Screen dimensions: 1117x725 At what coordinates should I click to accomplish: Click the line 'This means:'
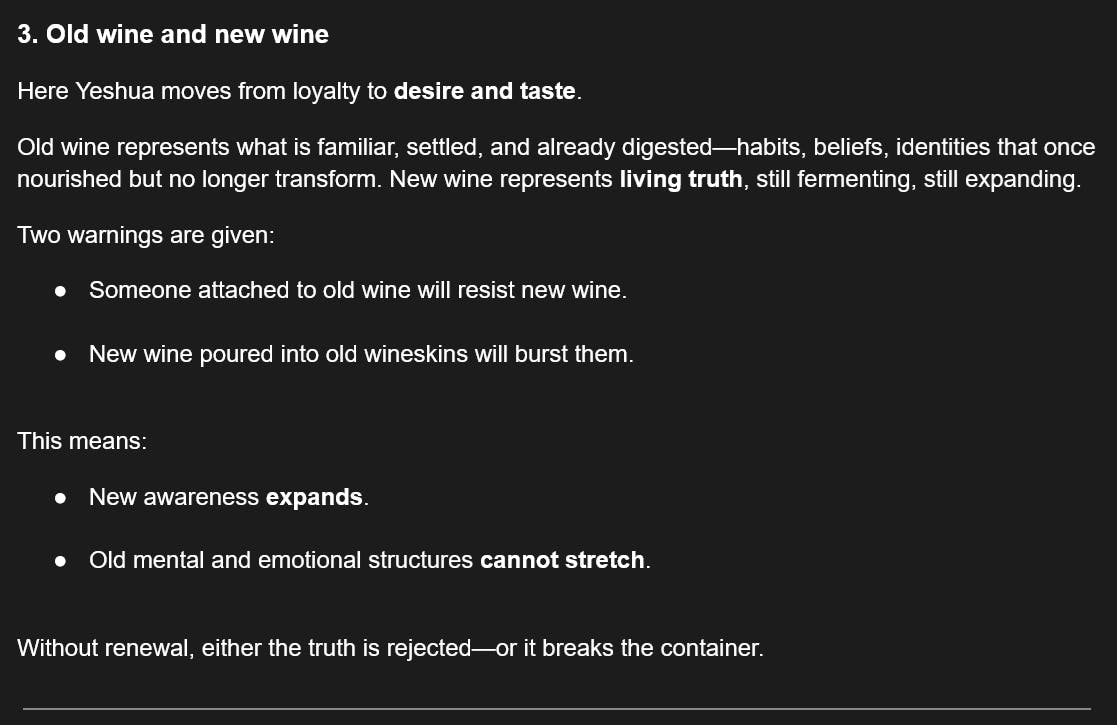pyautogui.click(x=82, y=441)
